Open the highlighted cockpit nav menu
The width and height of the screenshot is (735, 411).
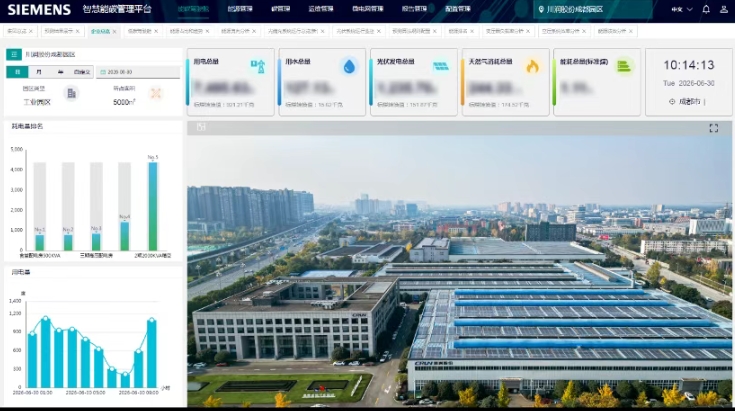click(193, 9)
